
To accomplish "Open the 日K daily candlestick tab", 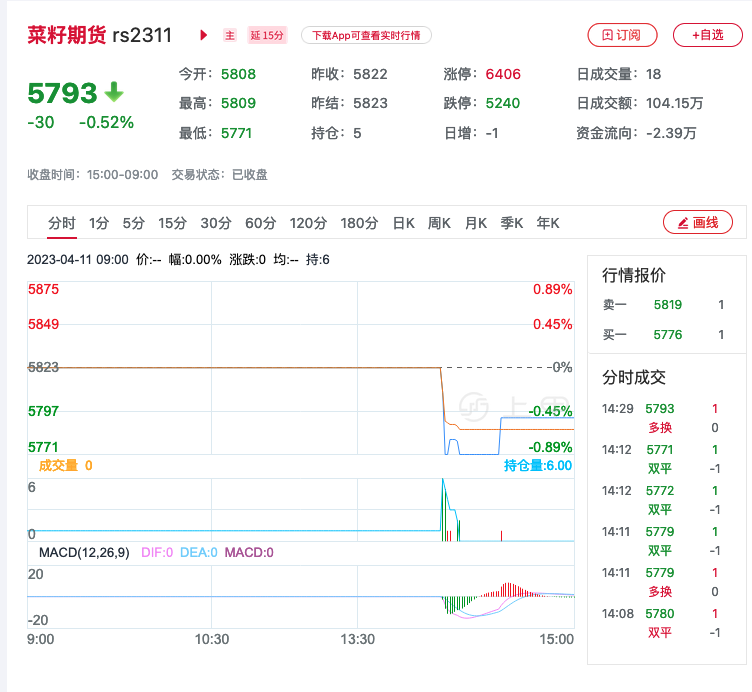I will point(404,223).
